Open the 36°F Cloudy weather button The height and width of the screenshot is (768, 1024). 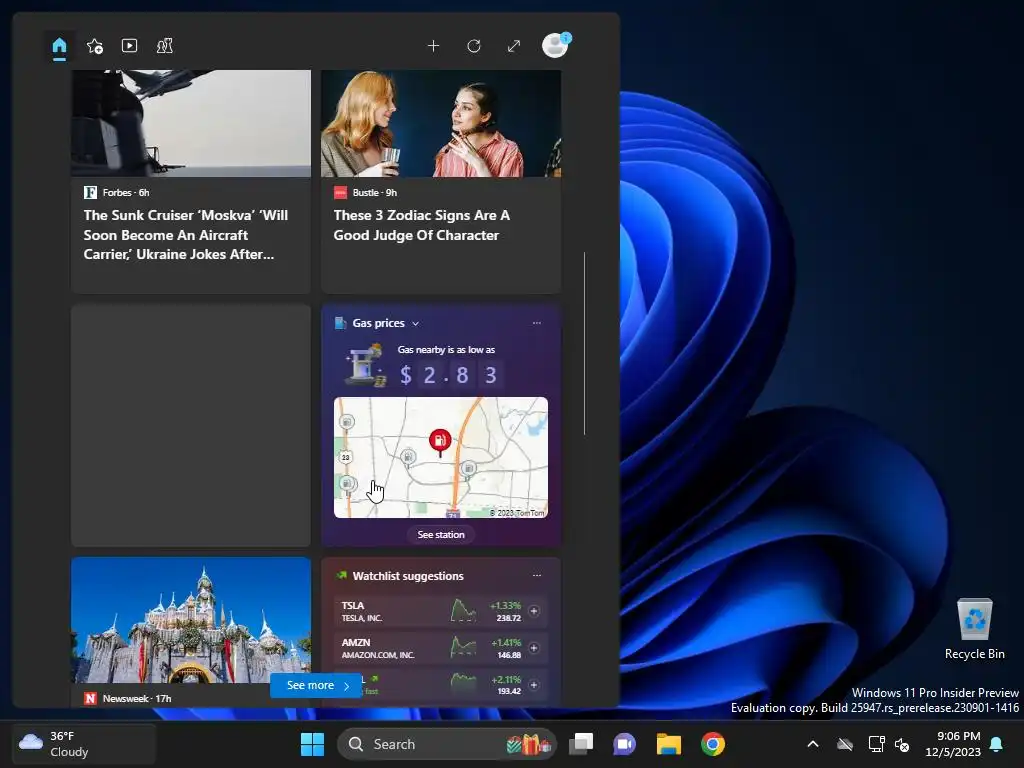click(85, 744)
